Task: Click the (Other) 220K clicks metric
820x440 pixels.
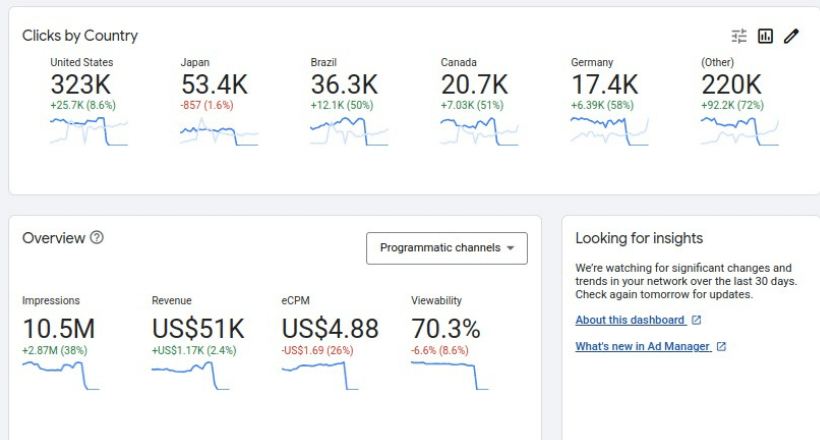Action: pos(731,85)
